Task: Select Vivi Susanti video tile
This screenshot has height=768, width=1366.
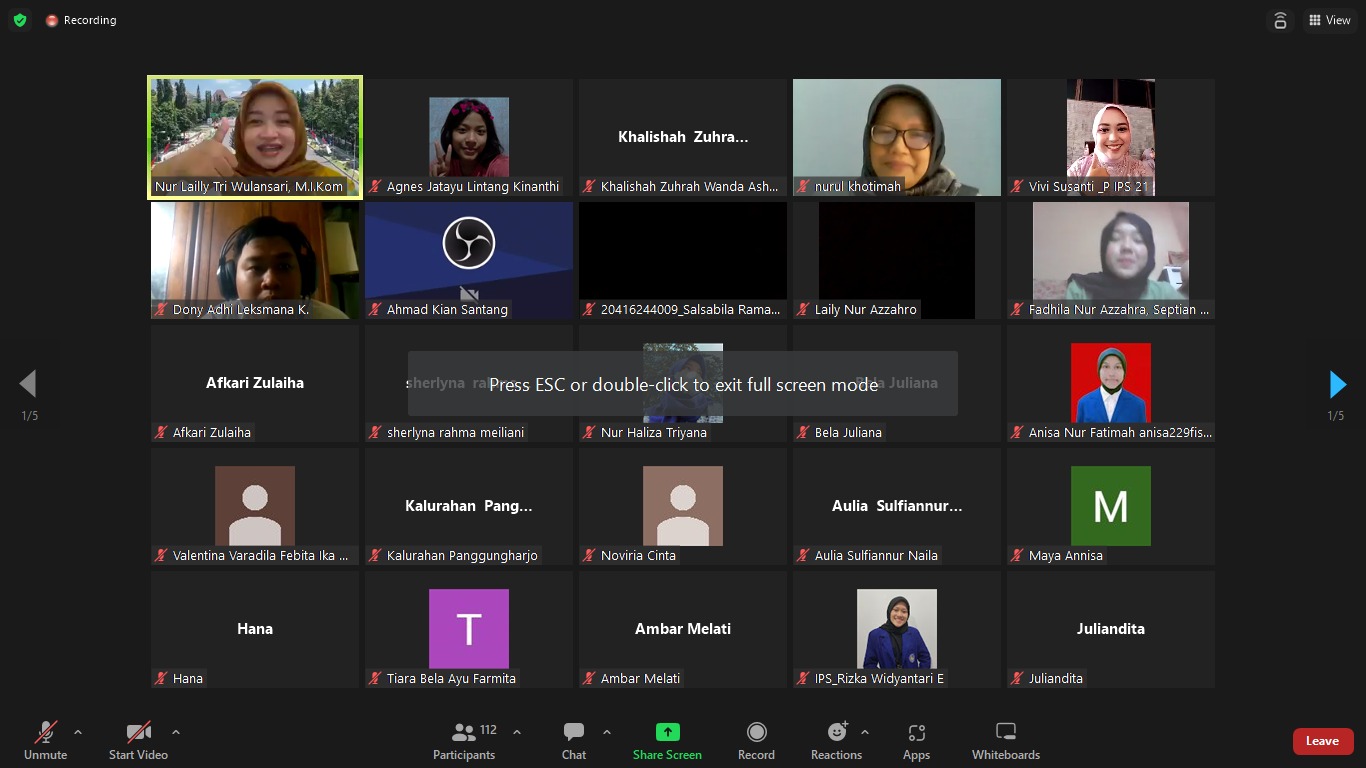Action: coord(1111,138)
